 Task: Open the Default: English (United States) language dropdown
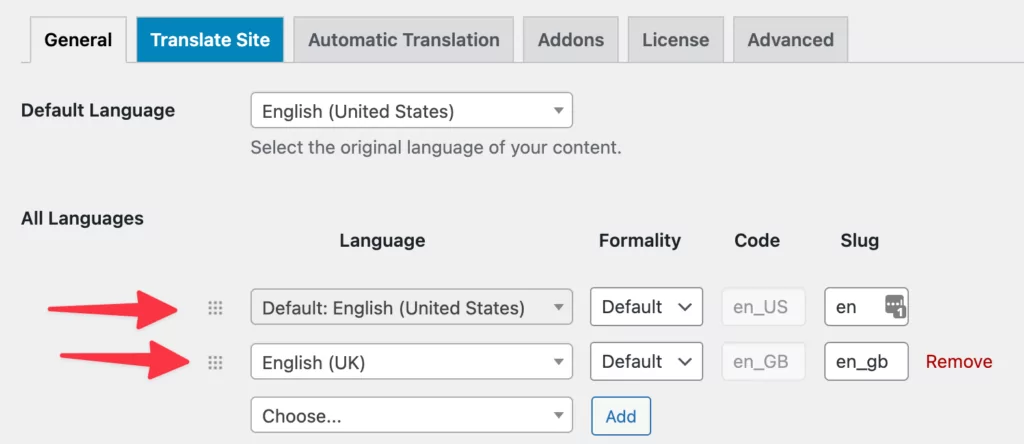pos(411,307)
